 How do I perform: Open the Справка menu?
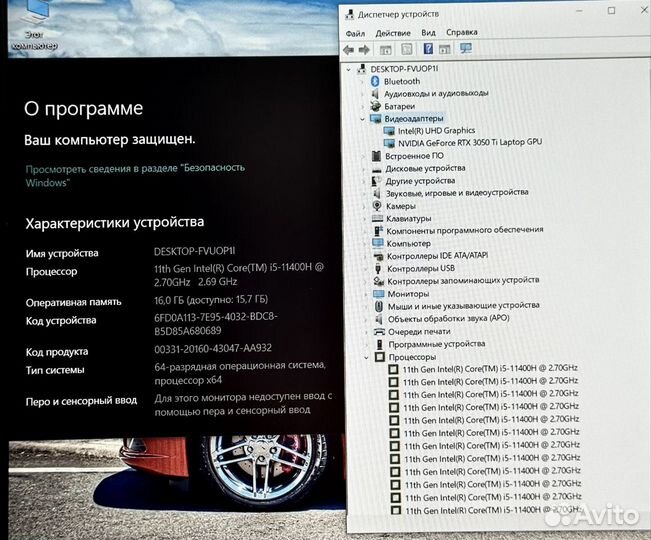[462, 32]
